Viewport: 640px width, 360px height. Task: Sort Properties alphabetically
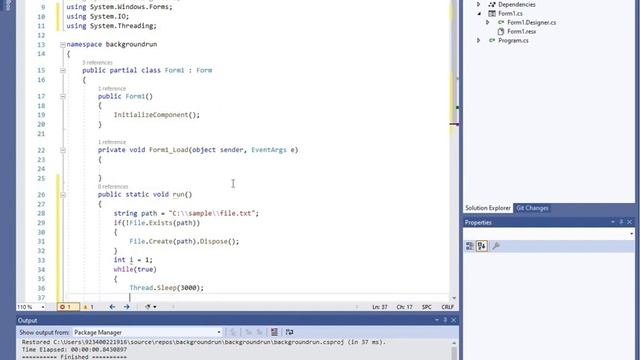[x=482, y=246]
